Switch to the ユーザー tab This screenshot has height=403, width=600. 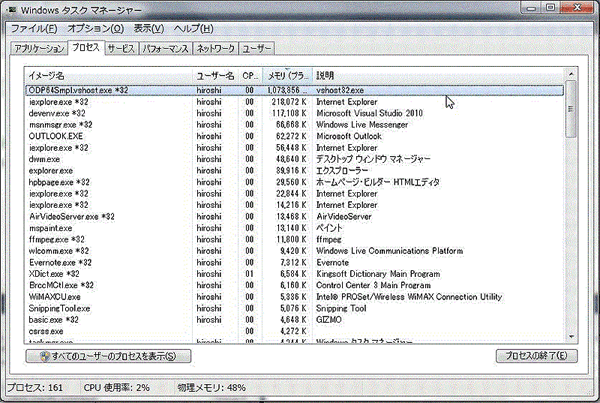coord(257,49)
